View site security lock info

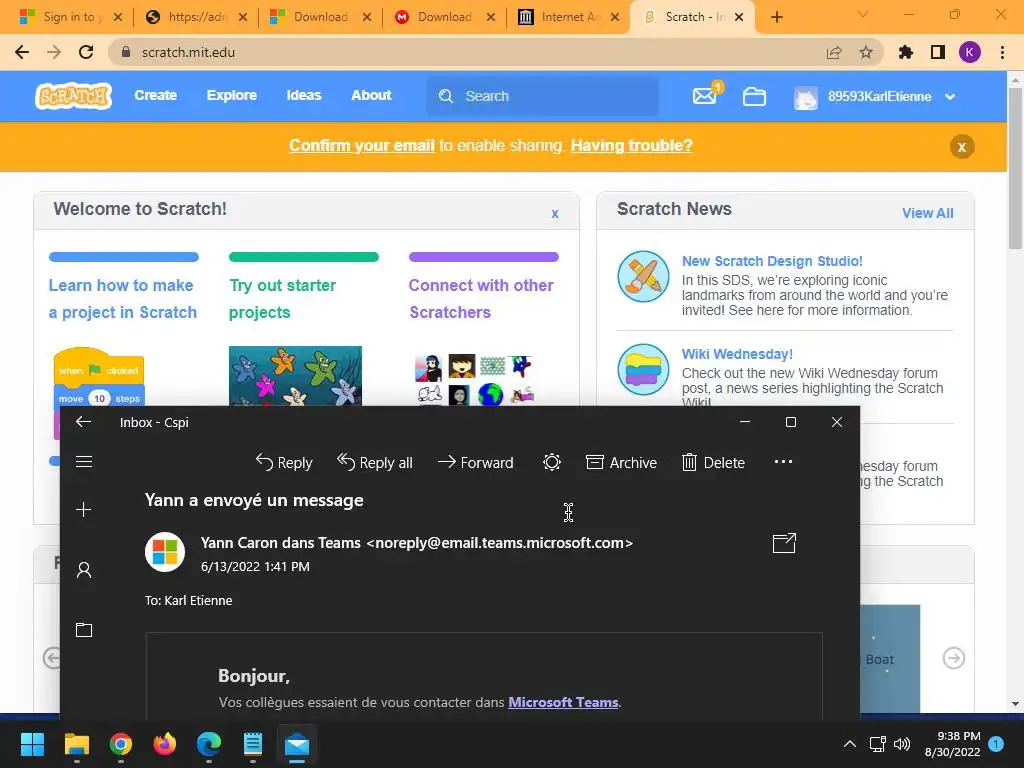(126, 52)
